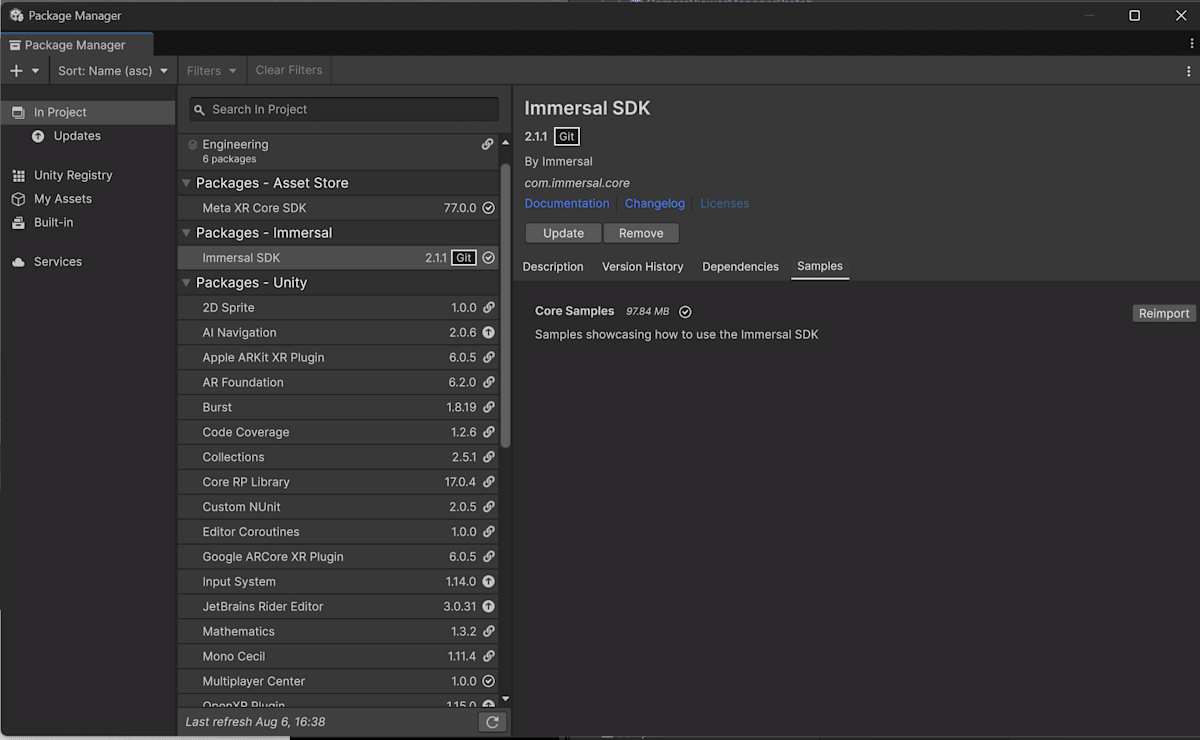
Task: Click installed checkmark on Meta XR Core SDK
Action: [x=488, y=208]
